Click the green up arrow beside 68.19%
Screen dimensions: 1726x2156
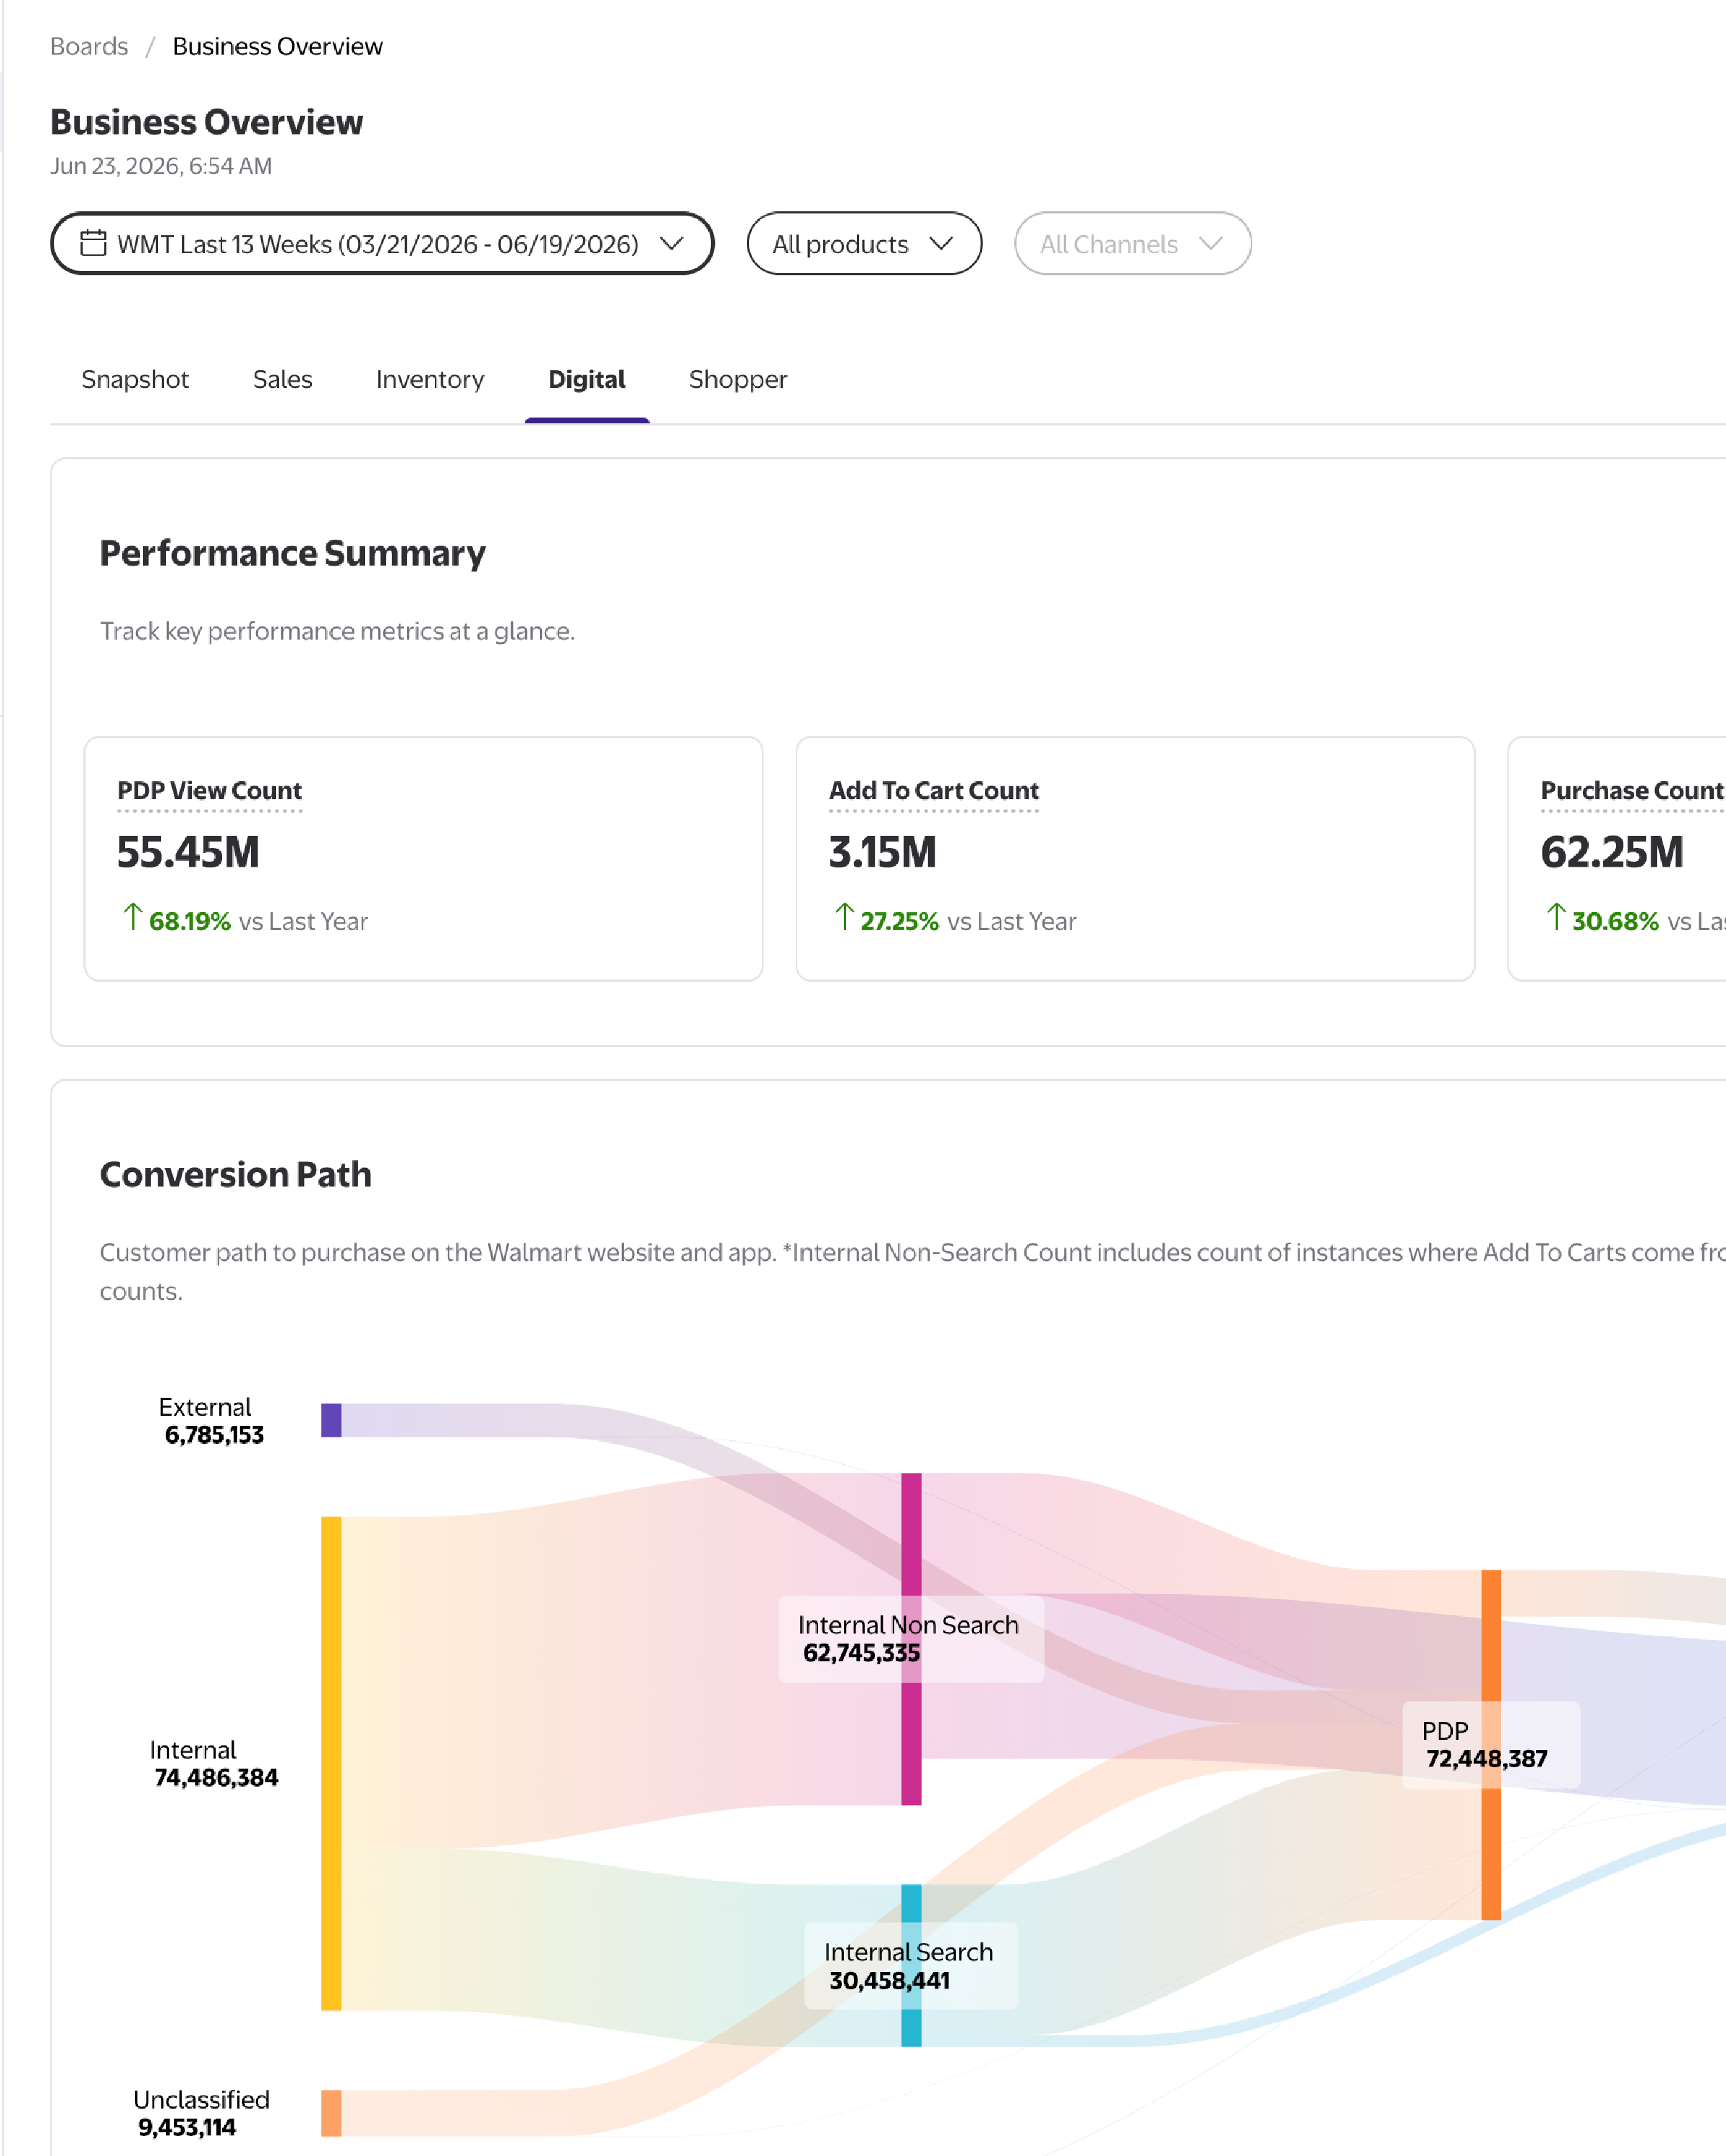(x=132, y=917)
